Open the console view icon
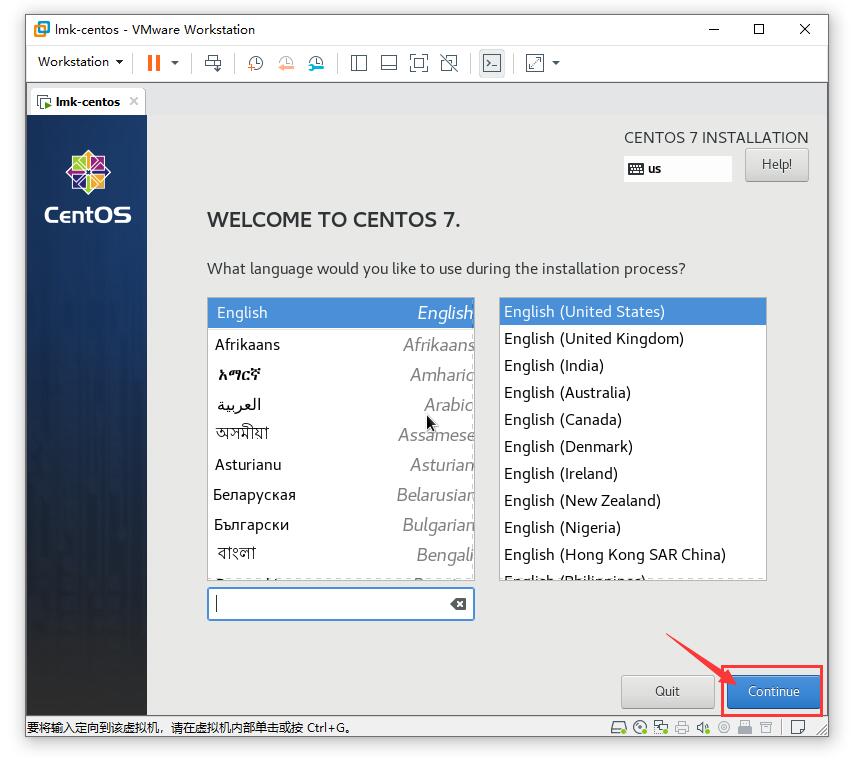 [492, 63]
